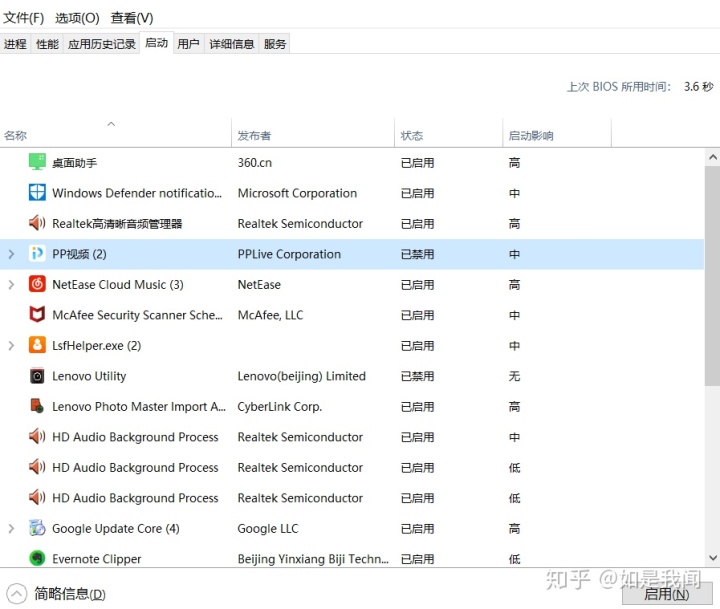
Task: Click Beijing Yinxiang Biji Techn... publisher cell
Action: [313, 559]
